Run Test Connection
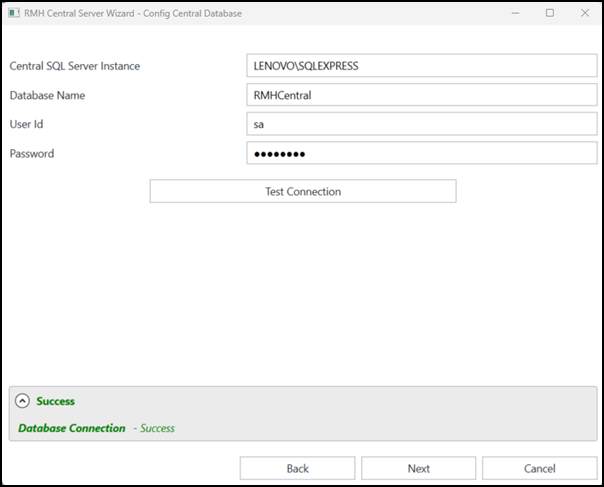This screenshot has height=487, width=604. pyautogui.click(x=303, y=191)
